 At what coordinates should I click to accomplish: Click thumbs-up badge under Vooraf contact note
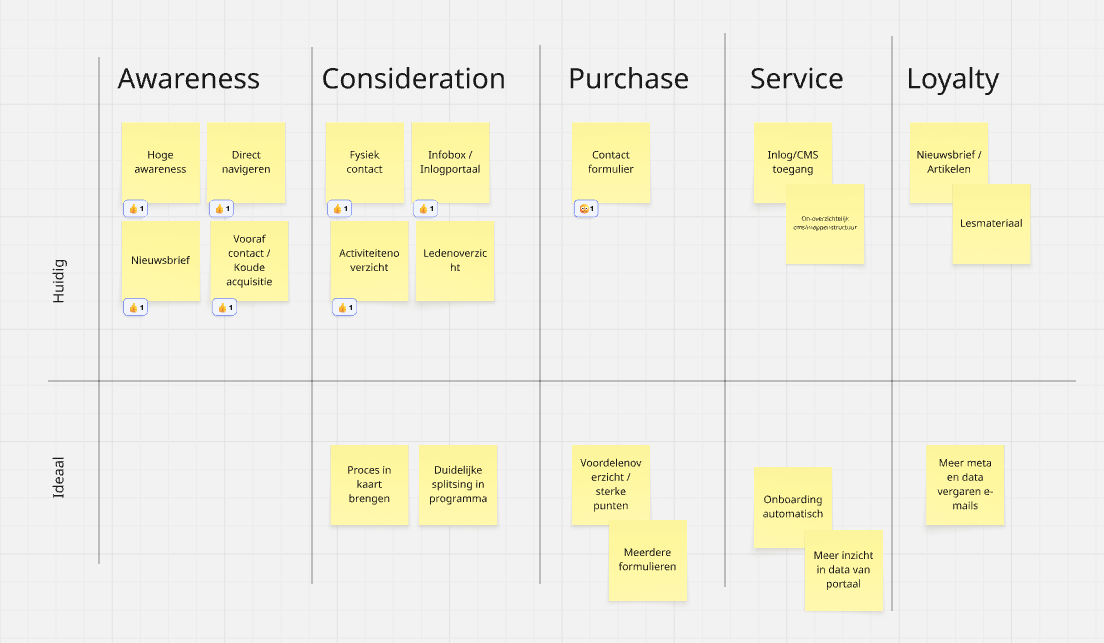point(224,307)
